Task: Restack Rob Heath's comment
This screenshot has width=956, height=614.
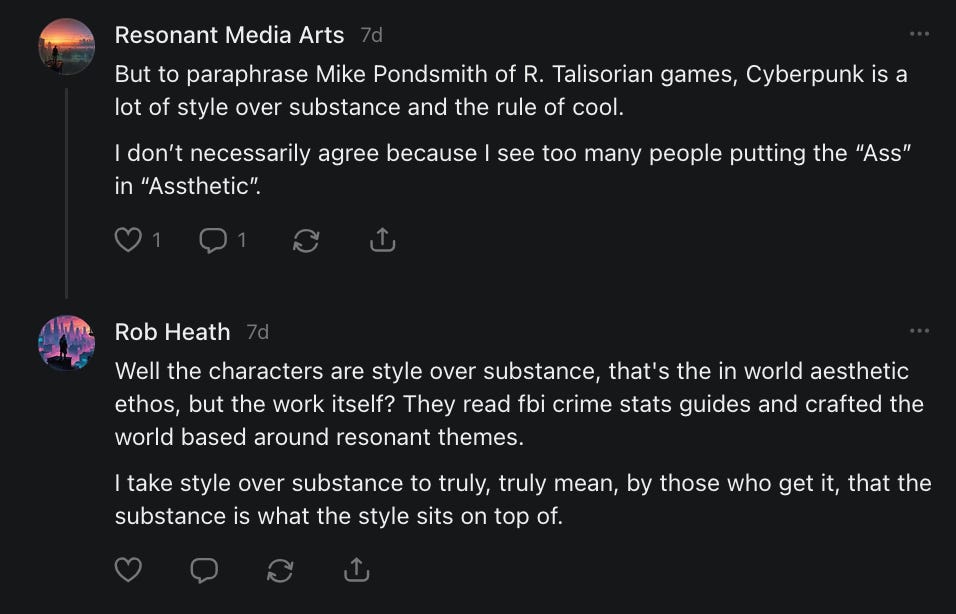Action: click(x=281, y=570)
